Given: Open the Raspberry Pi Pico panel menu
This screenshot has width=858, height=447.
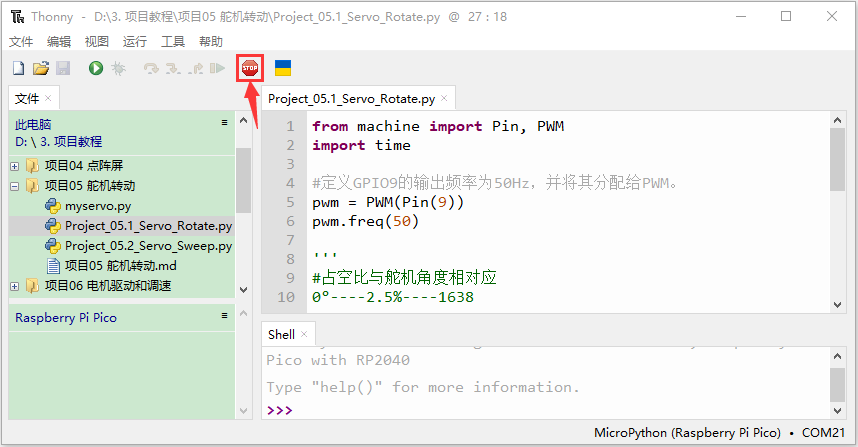Looking at the screenshot, I should (224, 316).
